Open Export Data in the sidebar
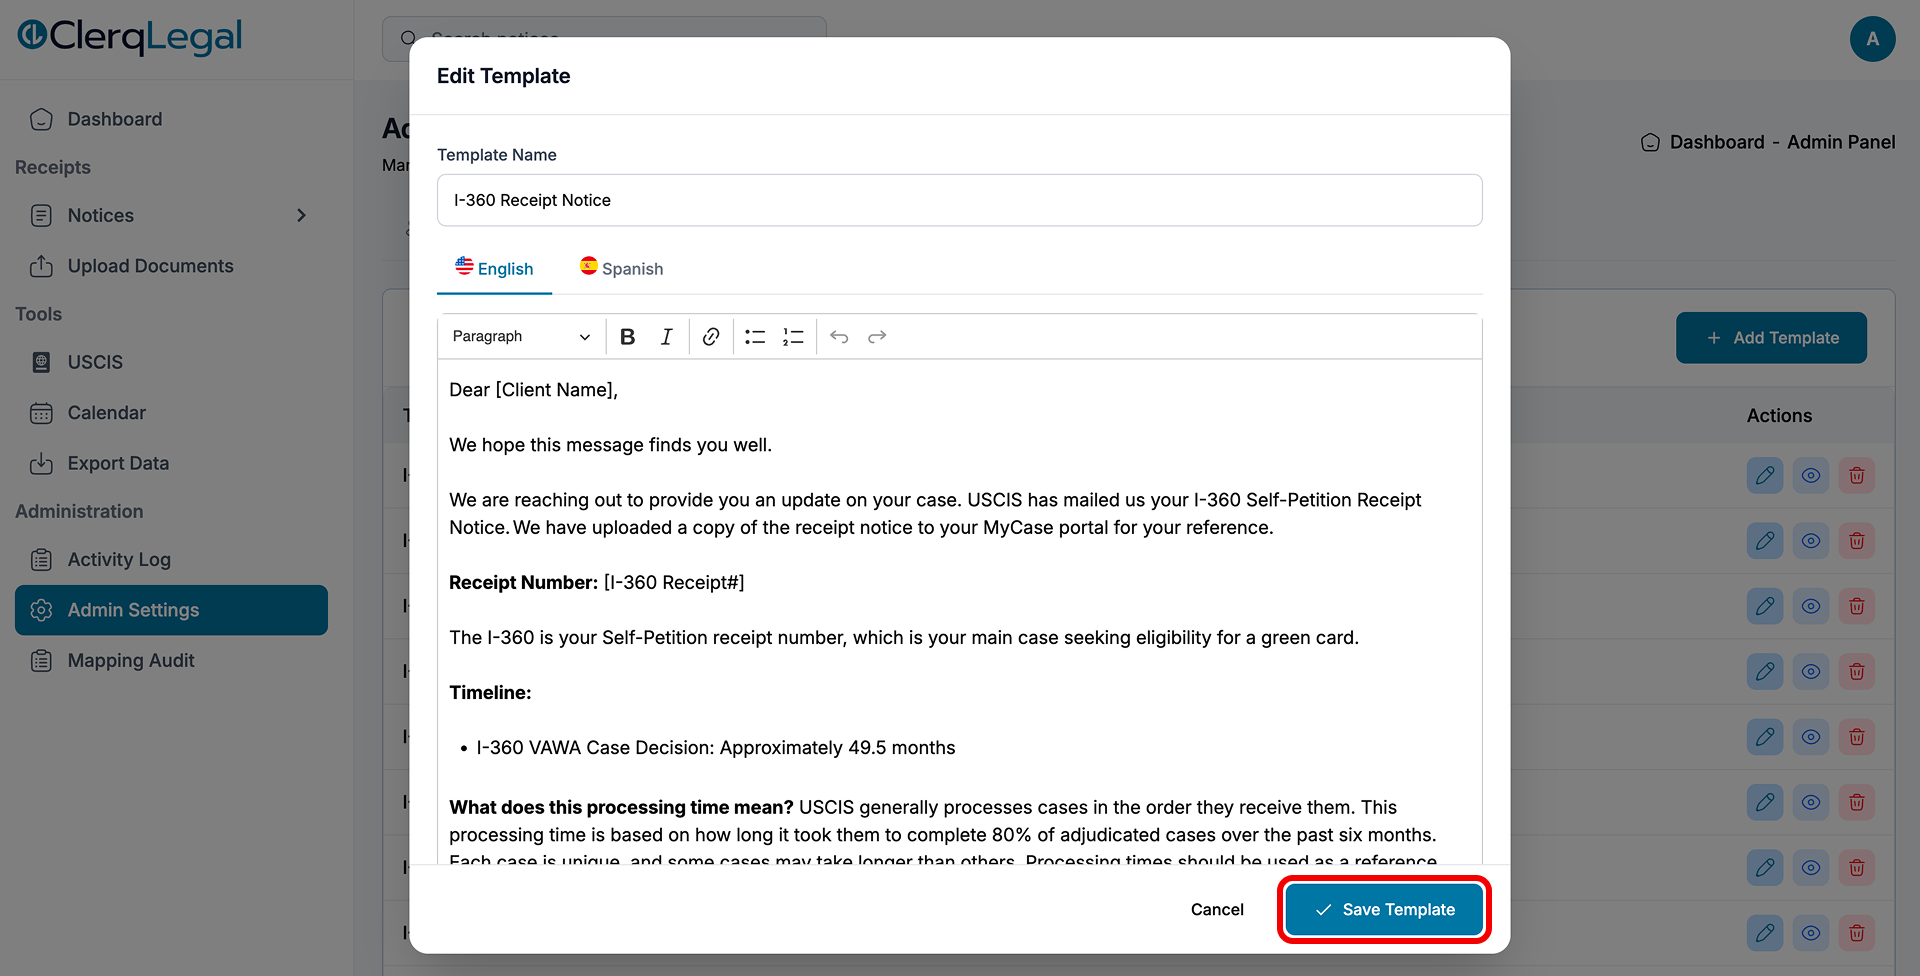 point(118,463)
